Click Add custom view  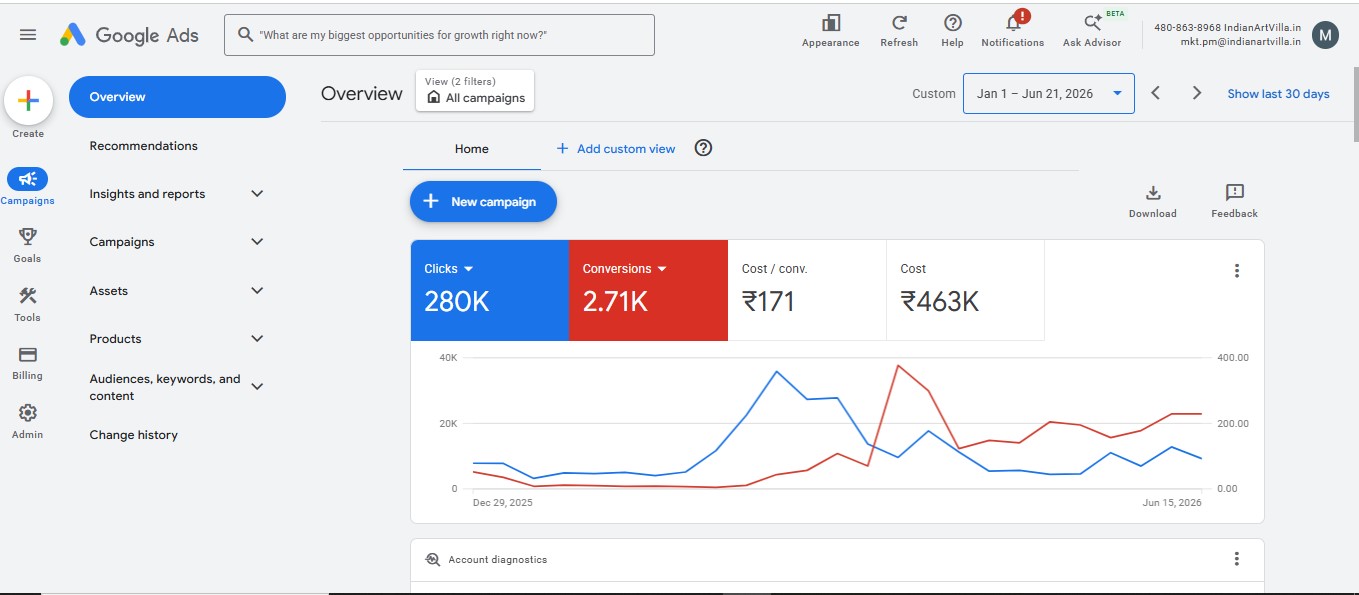pos(616,149)
